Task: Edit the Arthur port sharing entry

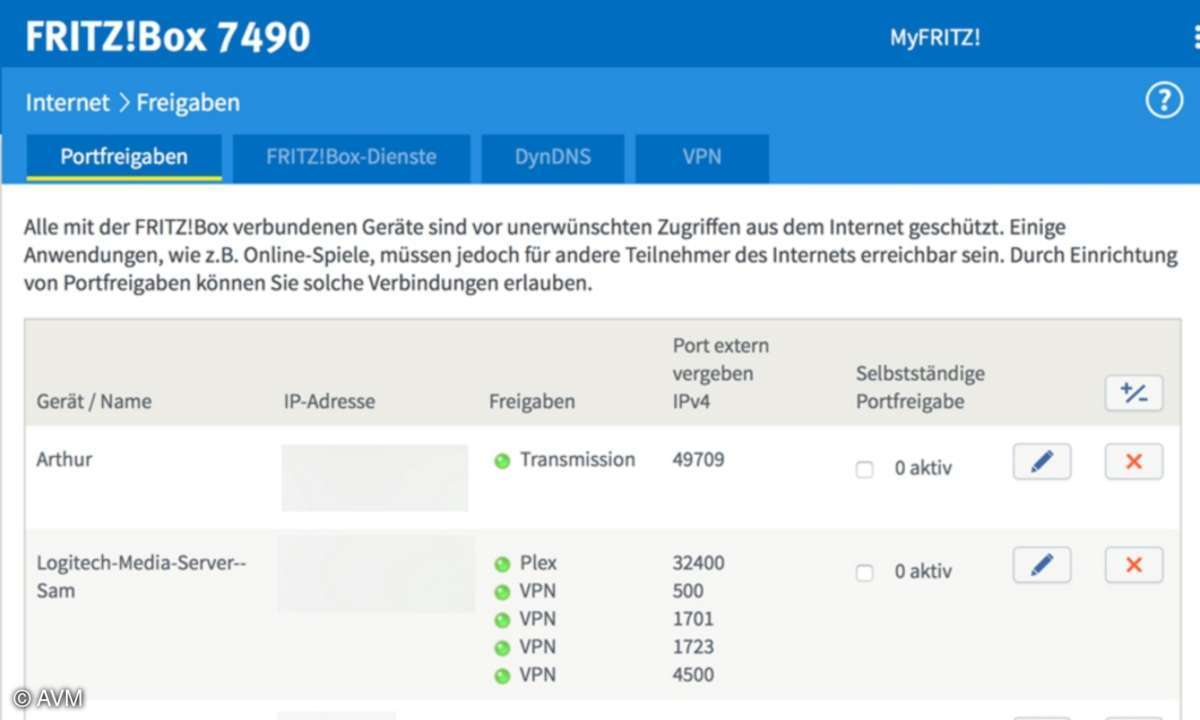Action: point(1042,461)
